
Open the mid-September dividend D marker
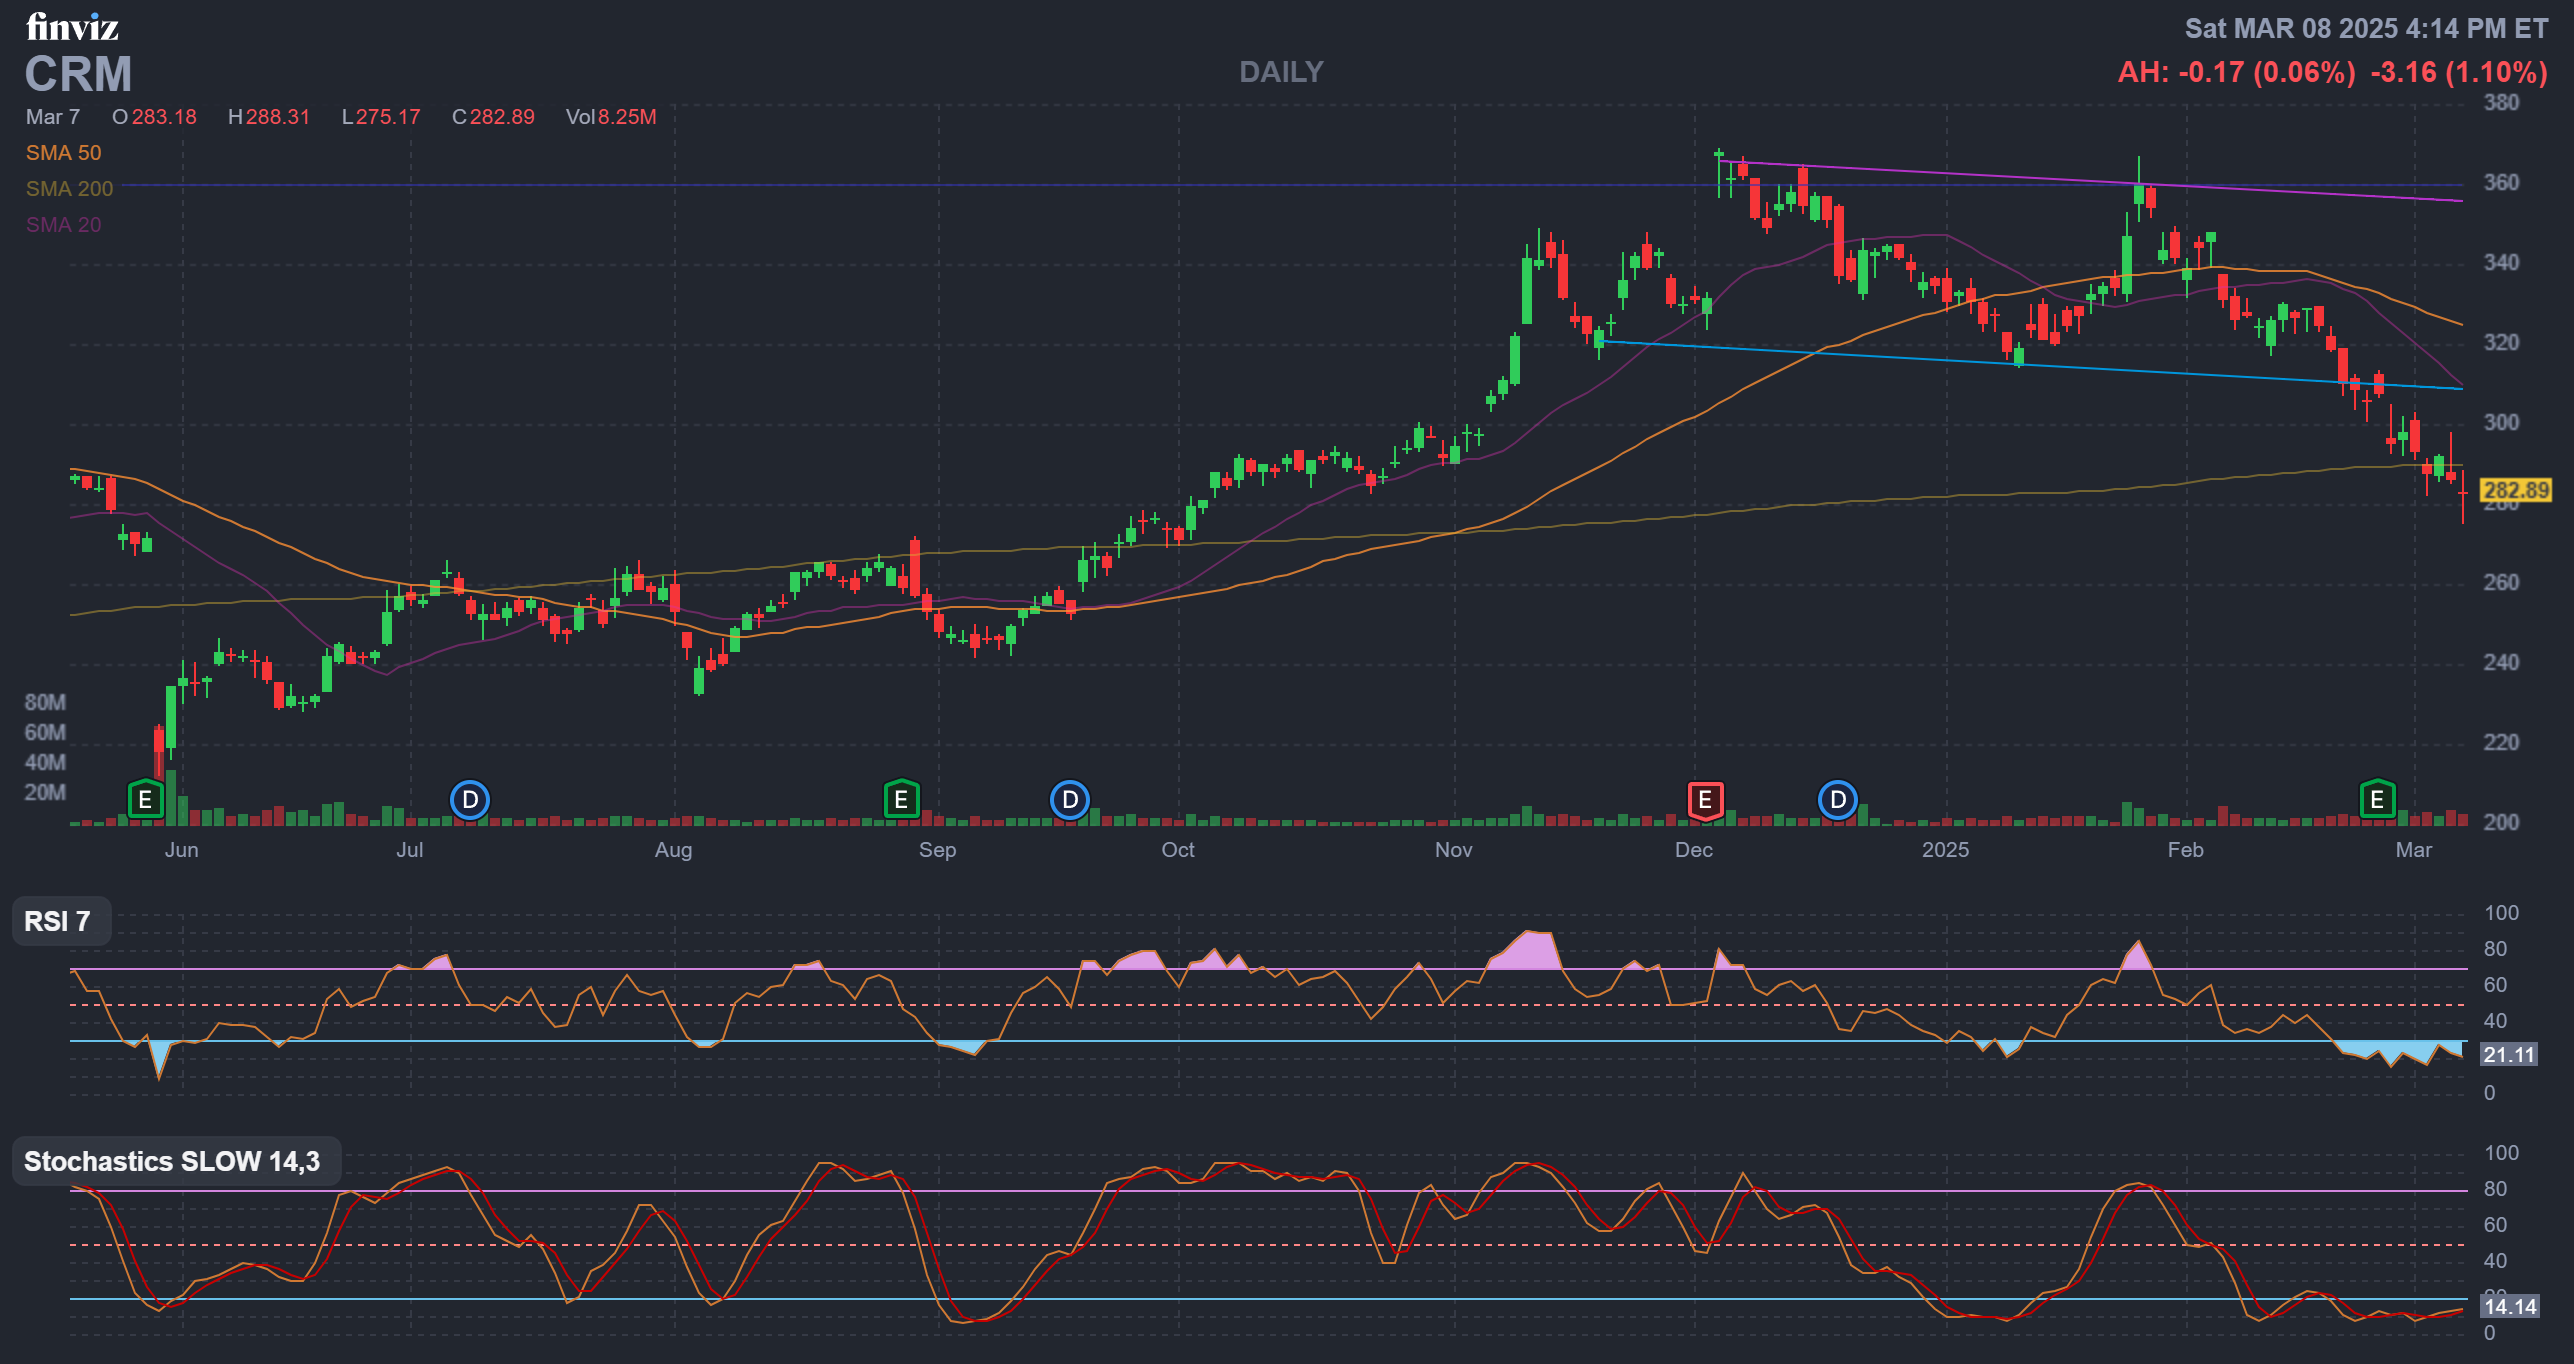tap(1070, 800)
